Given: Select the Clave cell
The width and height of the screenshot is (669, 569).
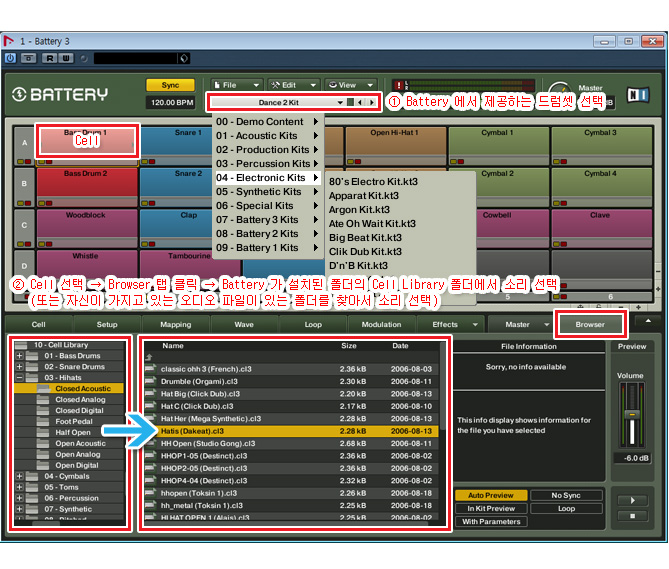Looking at the screenshot, I should pyautogui.click(x=602, y=228).
